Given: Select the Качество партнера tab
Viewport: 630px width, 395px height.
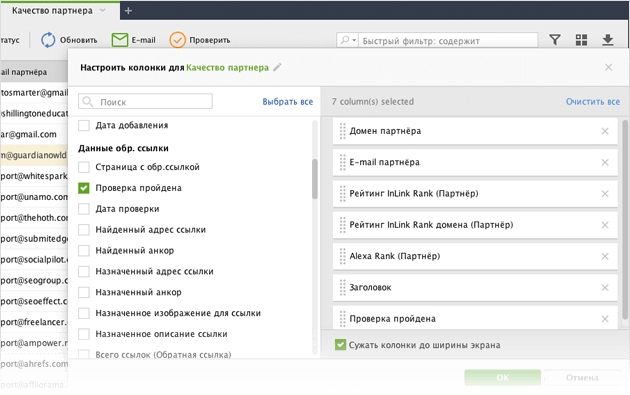Looking at the screenshot, I should [52, 10].
